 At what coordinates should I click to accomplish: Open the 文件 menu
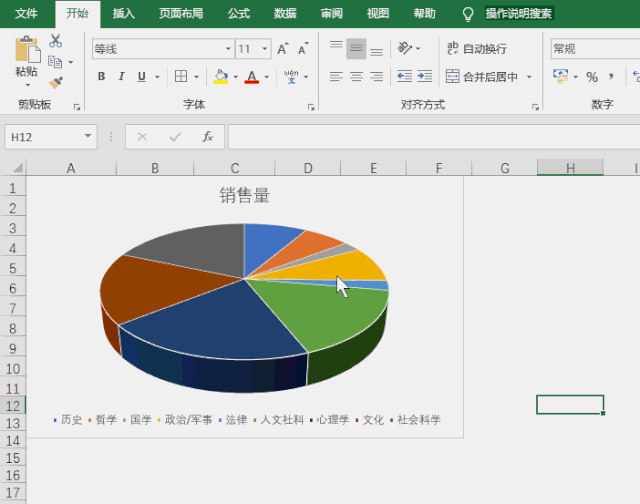click(x=26, y=13)
